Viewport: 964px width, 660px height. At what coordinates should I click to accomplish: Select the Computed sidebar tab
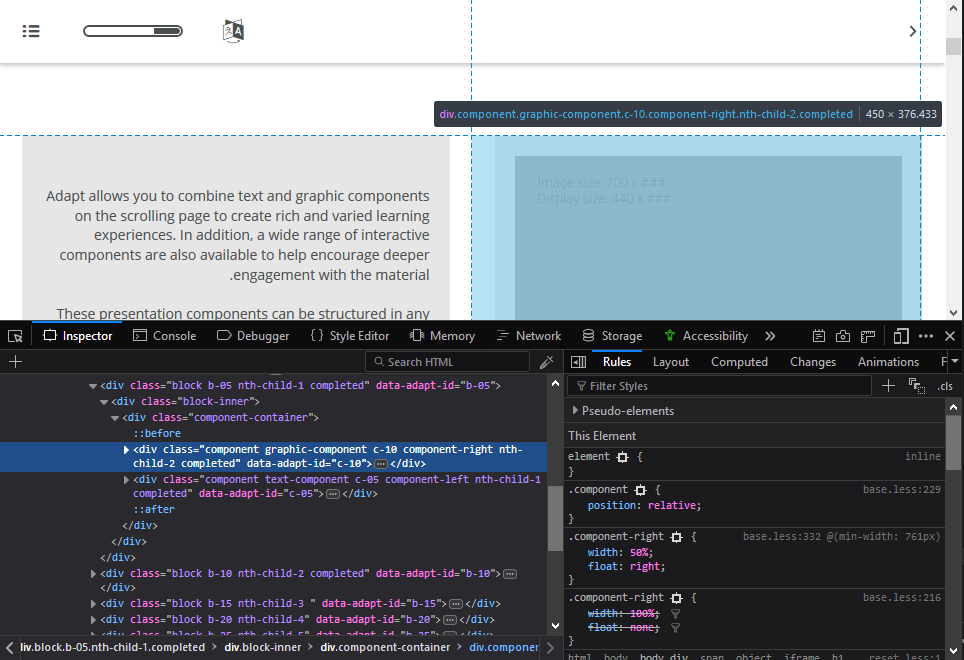[x=739, y=362]
